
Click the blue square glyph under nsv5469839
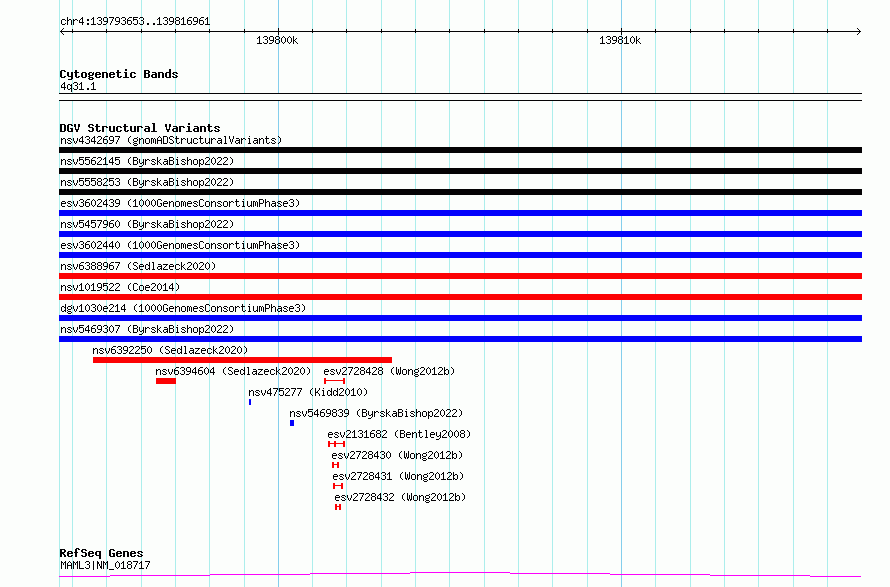coord(292,423)
